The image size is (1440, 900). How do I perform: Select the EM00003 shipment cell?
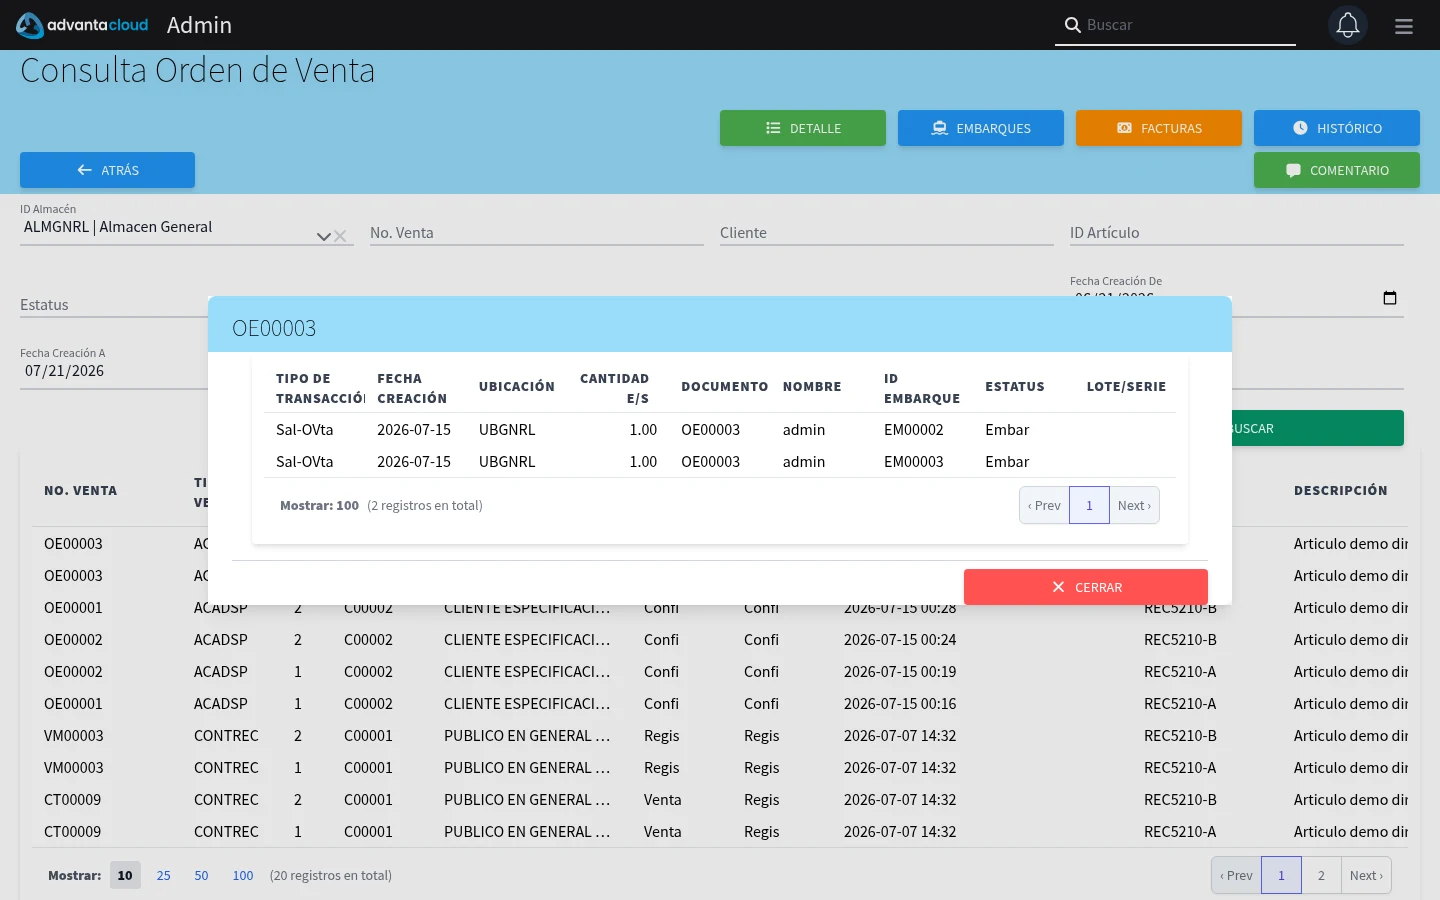coord(914,461)
